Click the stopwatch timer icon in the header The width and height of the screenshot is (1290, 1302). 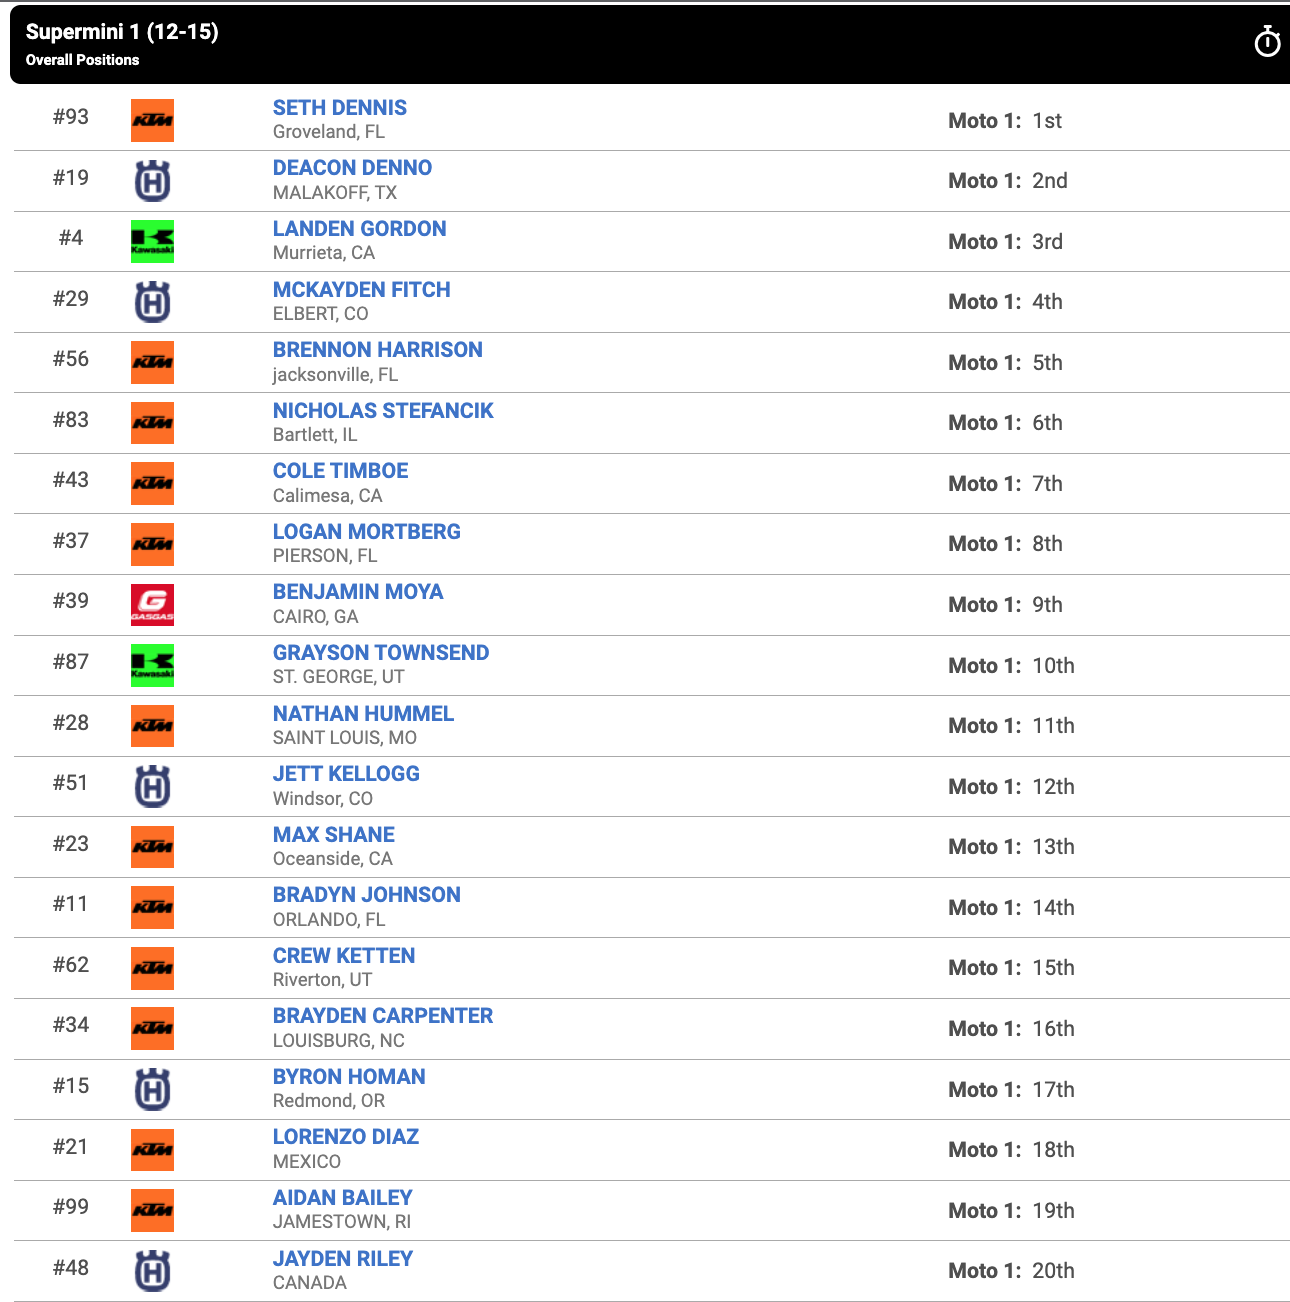(1267, 43)
